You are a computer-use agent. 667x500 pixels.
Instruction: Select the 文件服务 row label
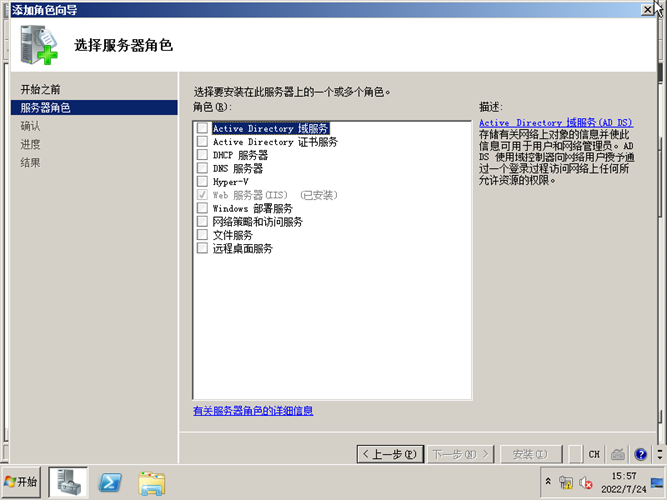(x=233, y=235)
